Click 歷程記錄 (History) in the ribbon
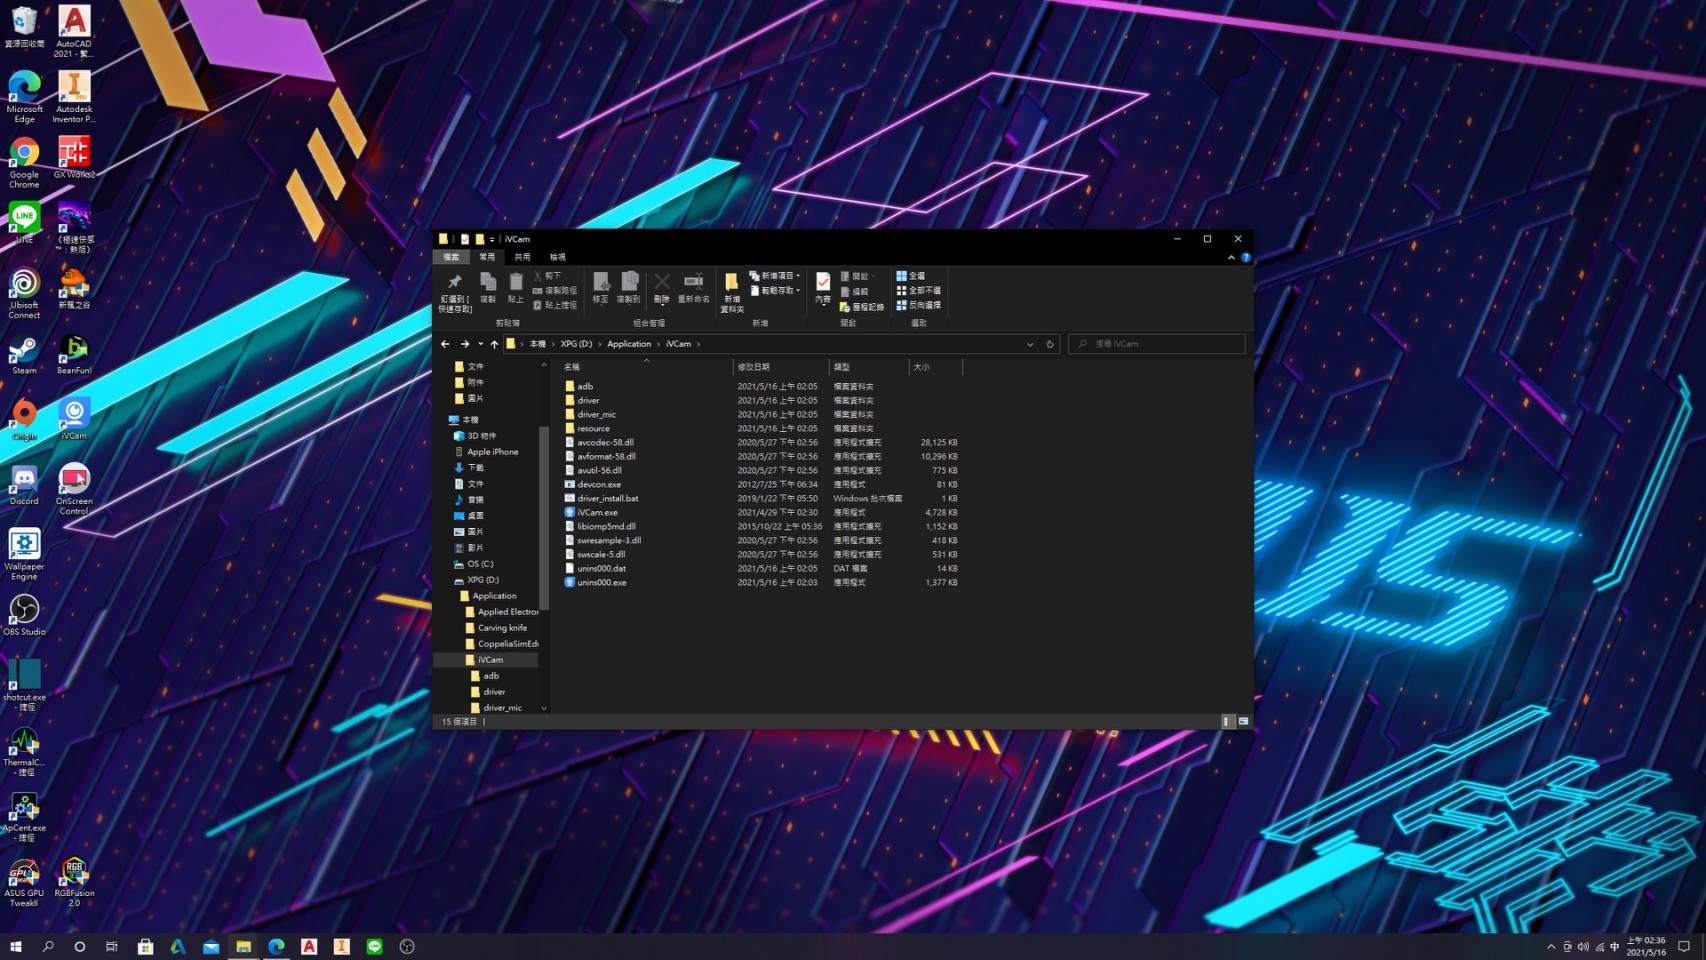Screen dimensions: 1706x960 (x=862, y=307)
